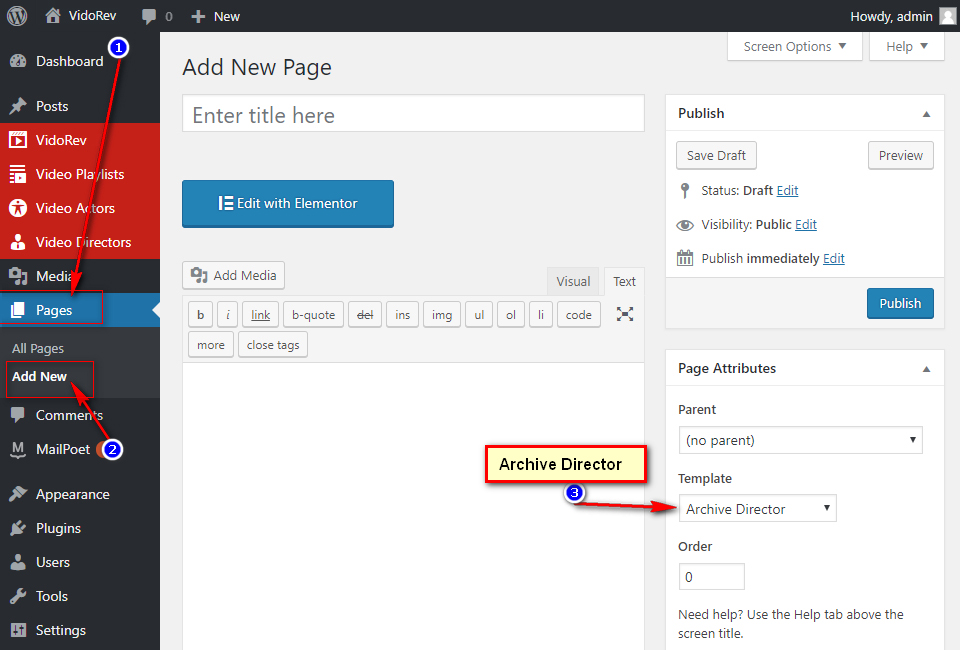Screen dimensions: 960x650
Task: Toggle distraction-free writing fullscreen icon
Action: [625, 314]
